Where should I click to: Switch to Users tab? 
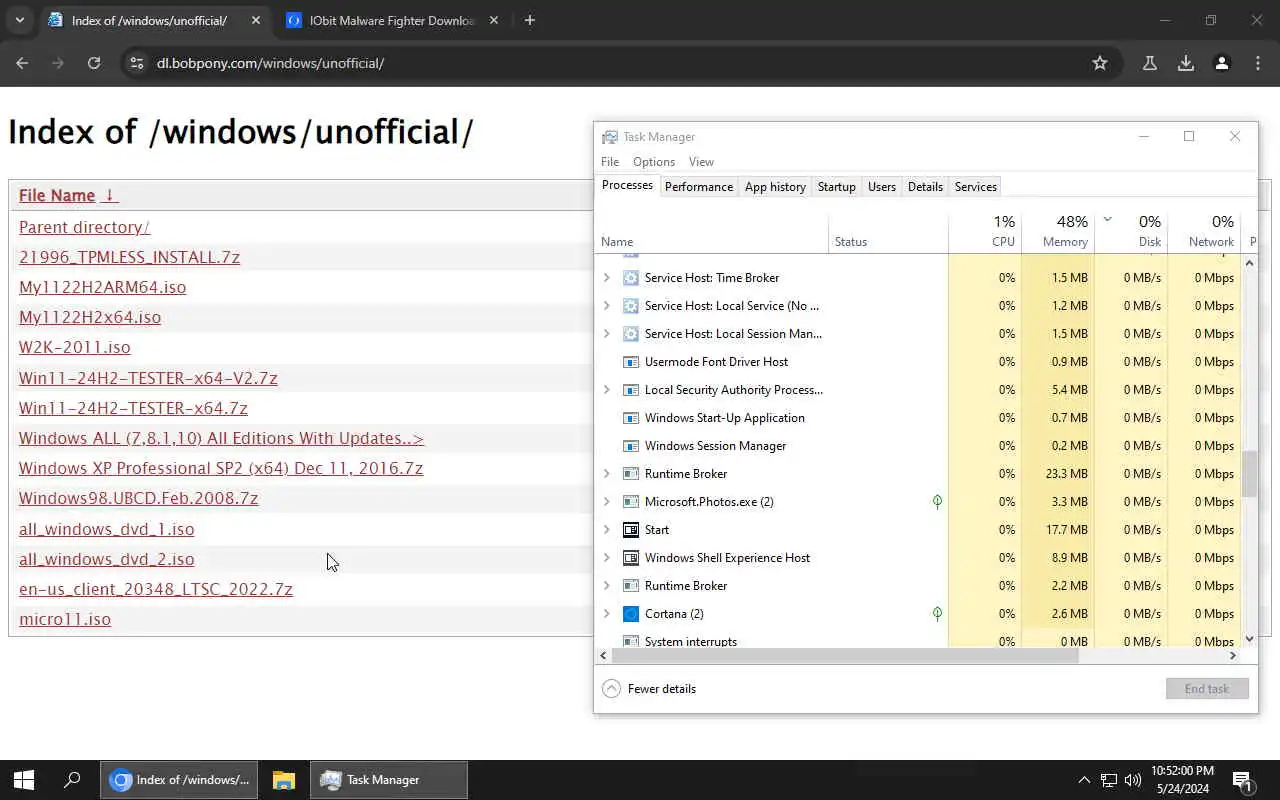[882, 187]
